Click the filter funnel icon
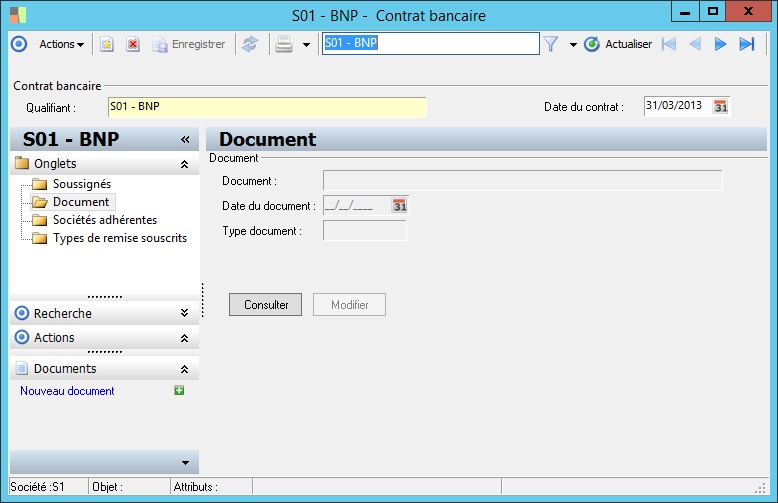 (x=551, y=44)
